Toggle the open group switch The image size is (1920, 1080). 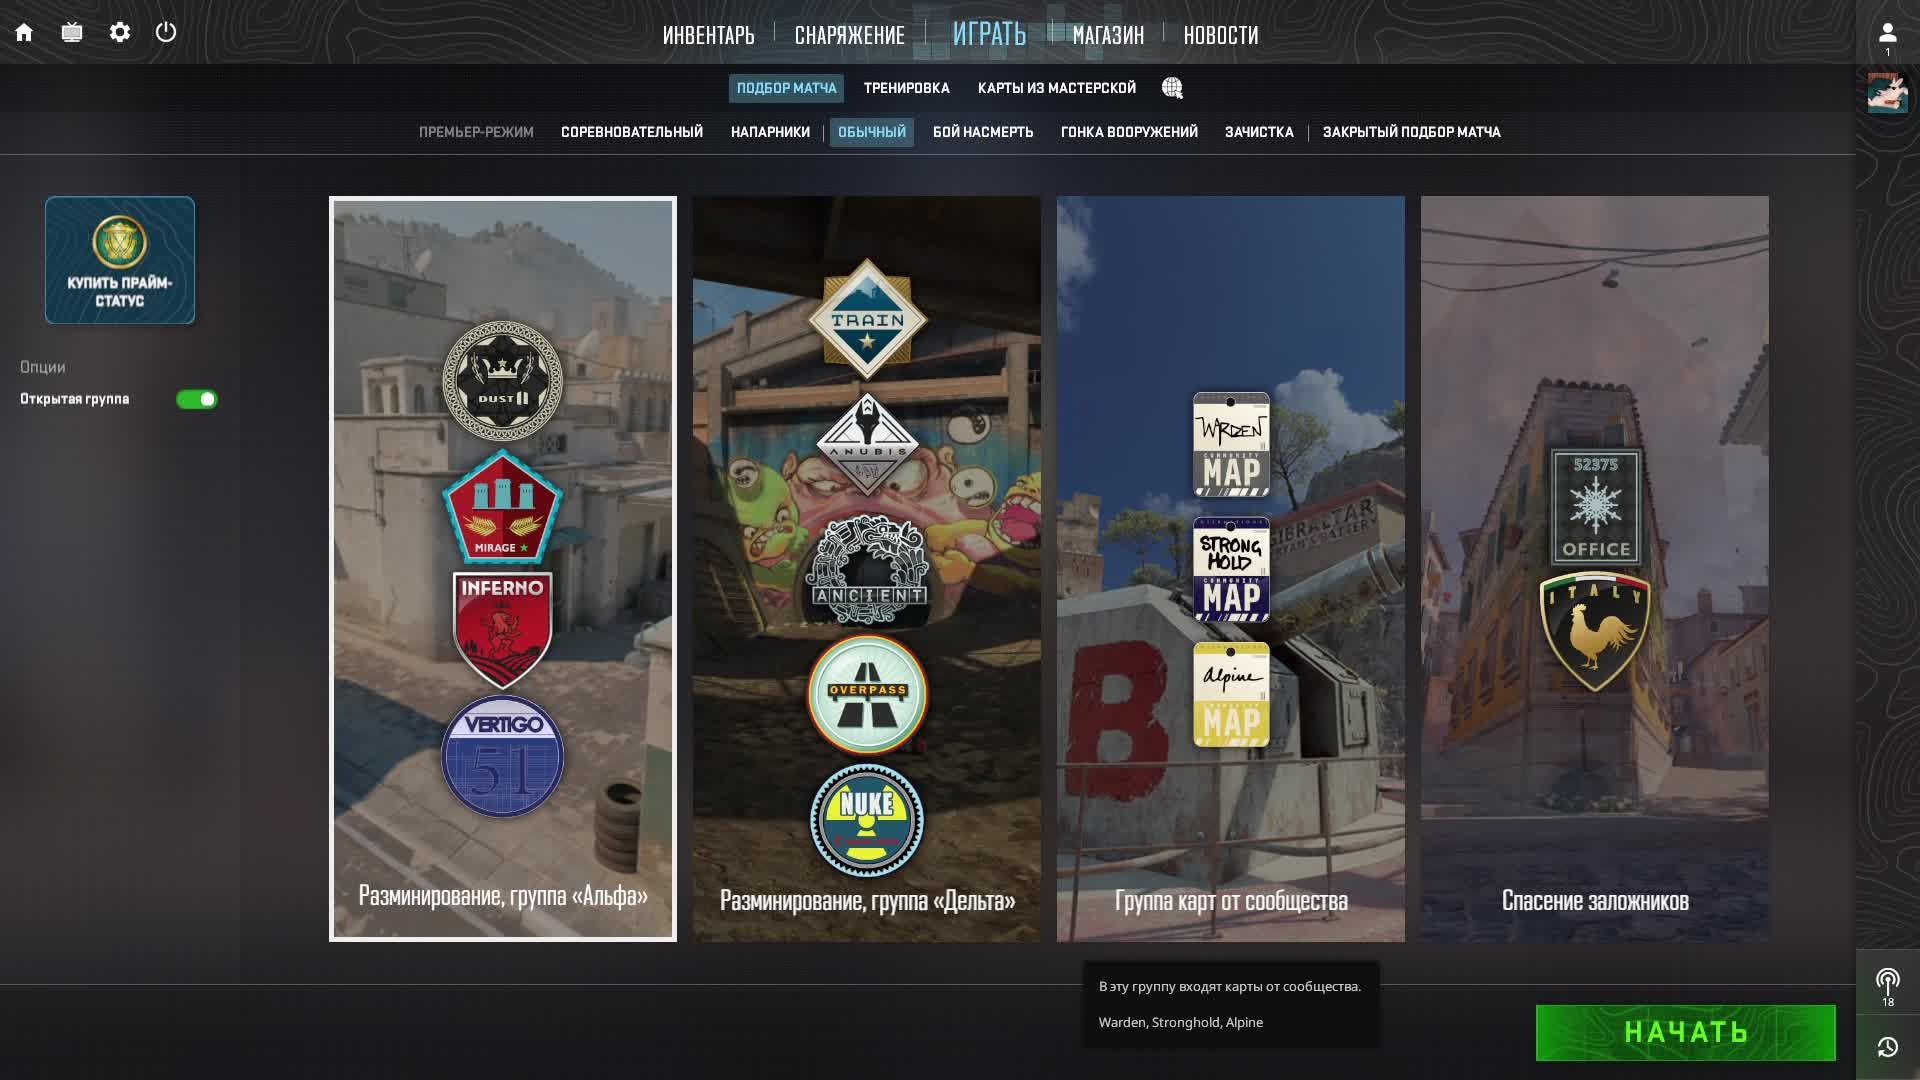(196, 399)
